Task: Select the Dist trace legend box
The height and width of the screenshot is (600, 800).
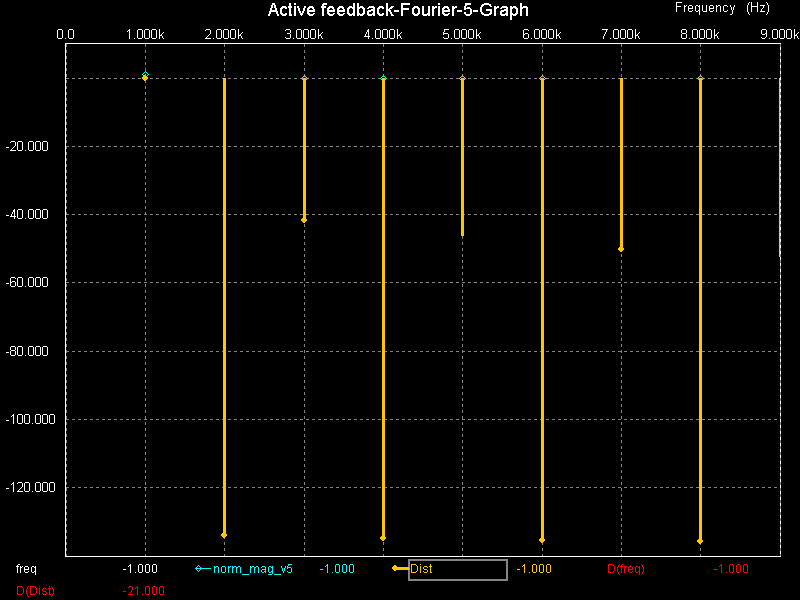Action: [458, 570]
